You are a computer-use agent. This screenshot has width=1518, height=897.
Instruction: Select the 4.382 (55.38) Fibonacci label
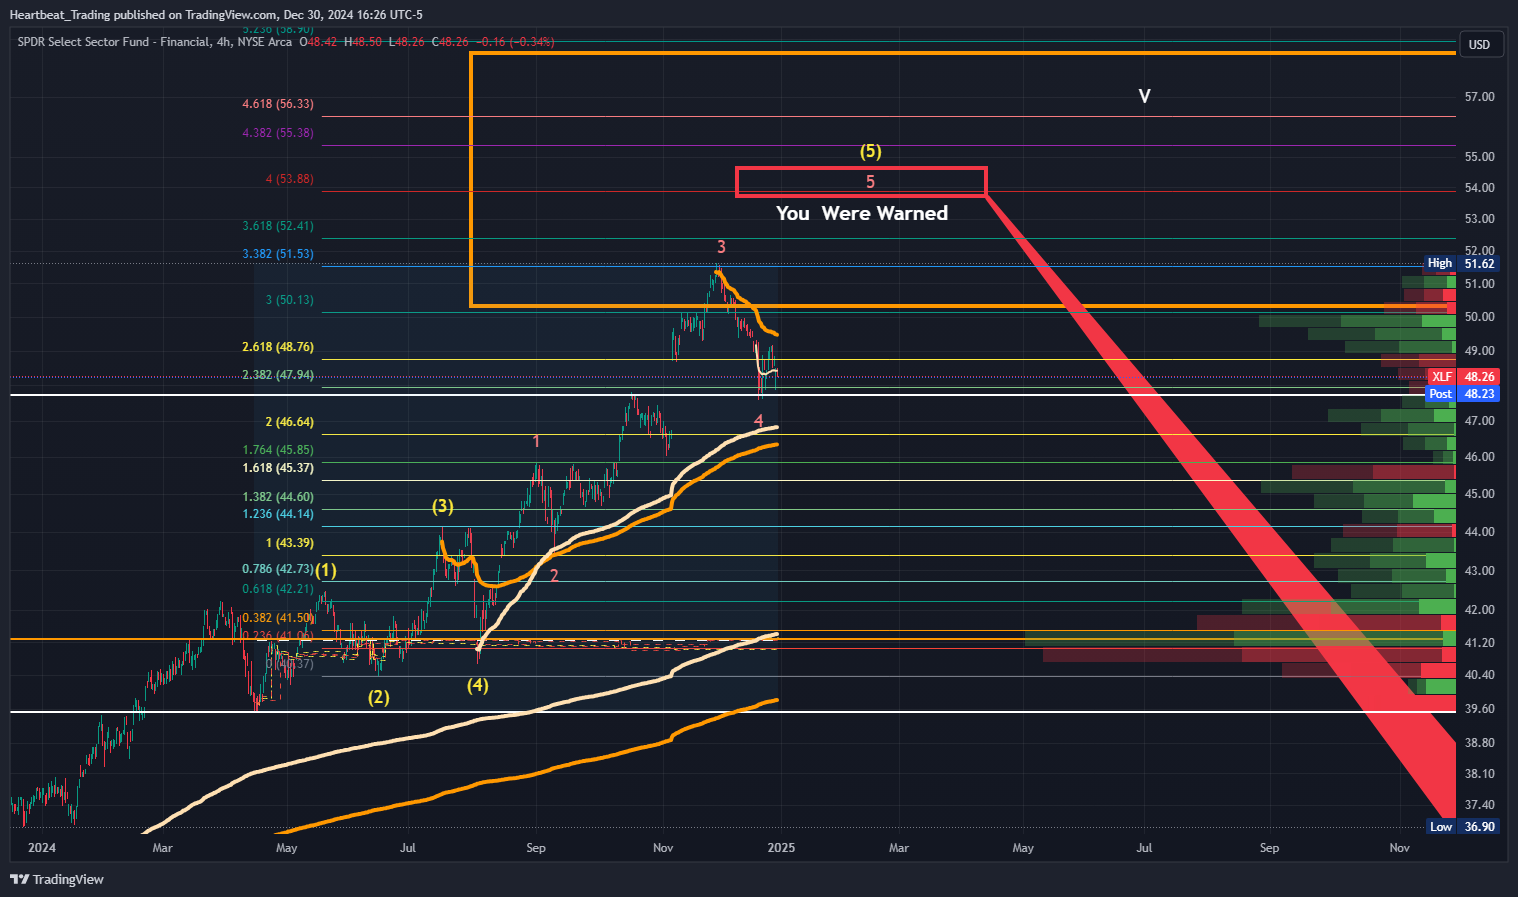pyautogui.click(x=278, y=133)
